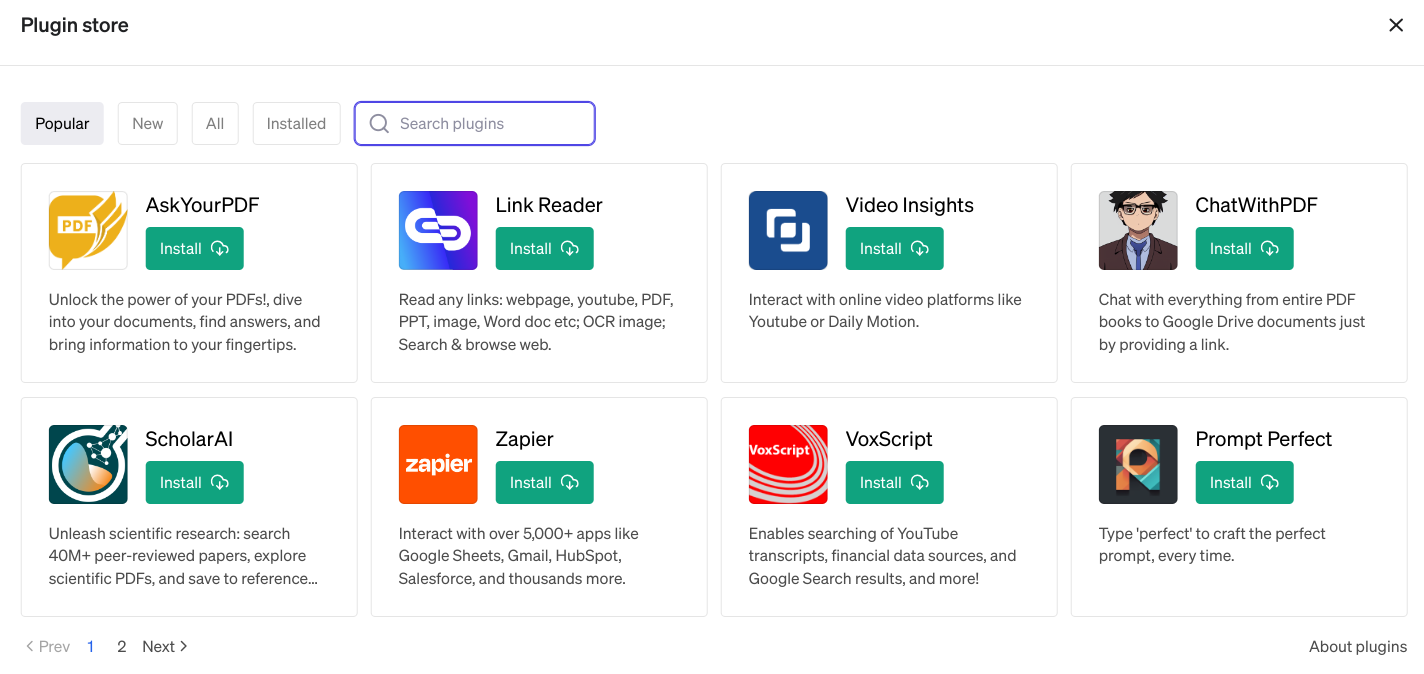The width and height of the screenshot is (1424, 674).
Task: Open the About plugins link
Action: pyautogui.click(x=1357, y=647)
